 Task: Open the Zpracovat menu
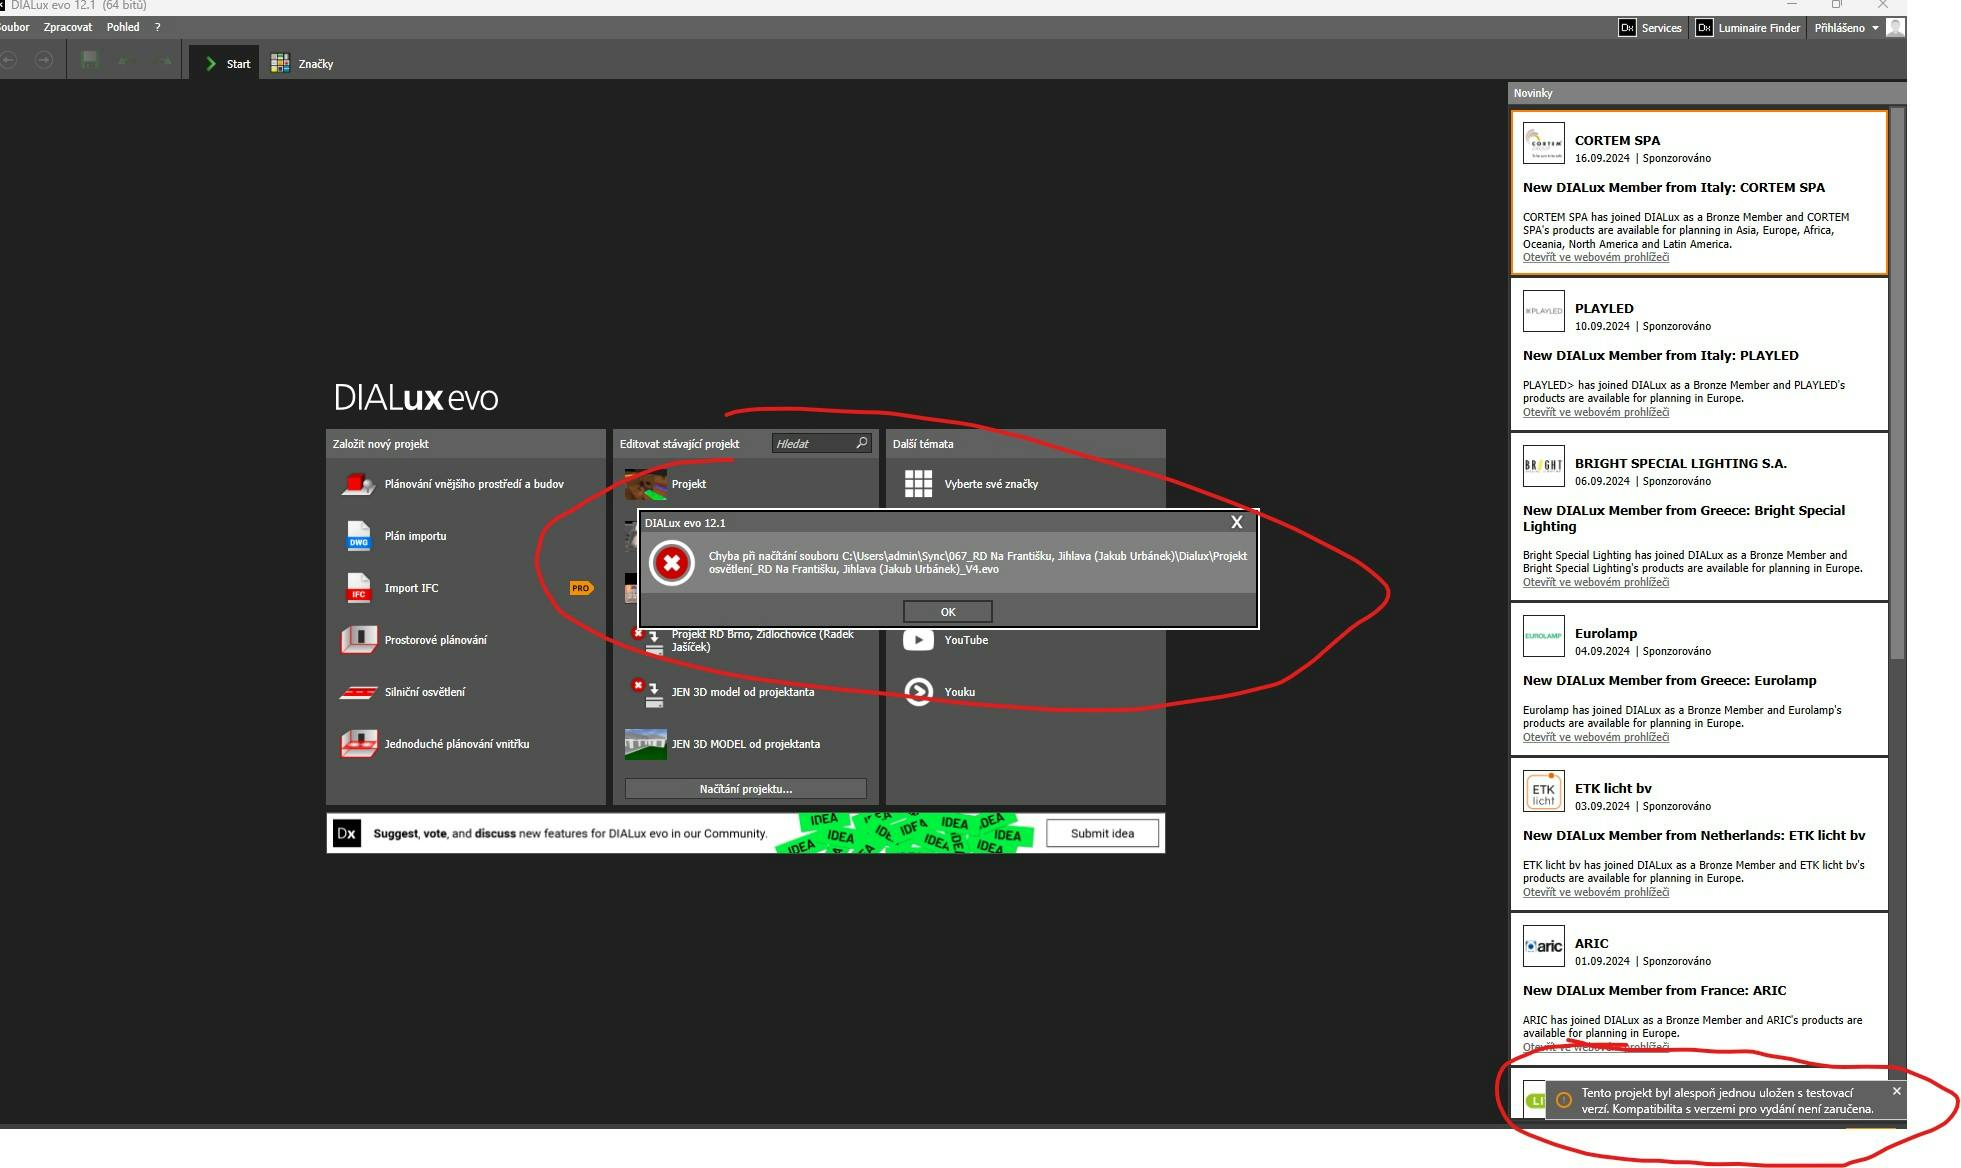click(68, 27)
